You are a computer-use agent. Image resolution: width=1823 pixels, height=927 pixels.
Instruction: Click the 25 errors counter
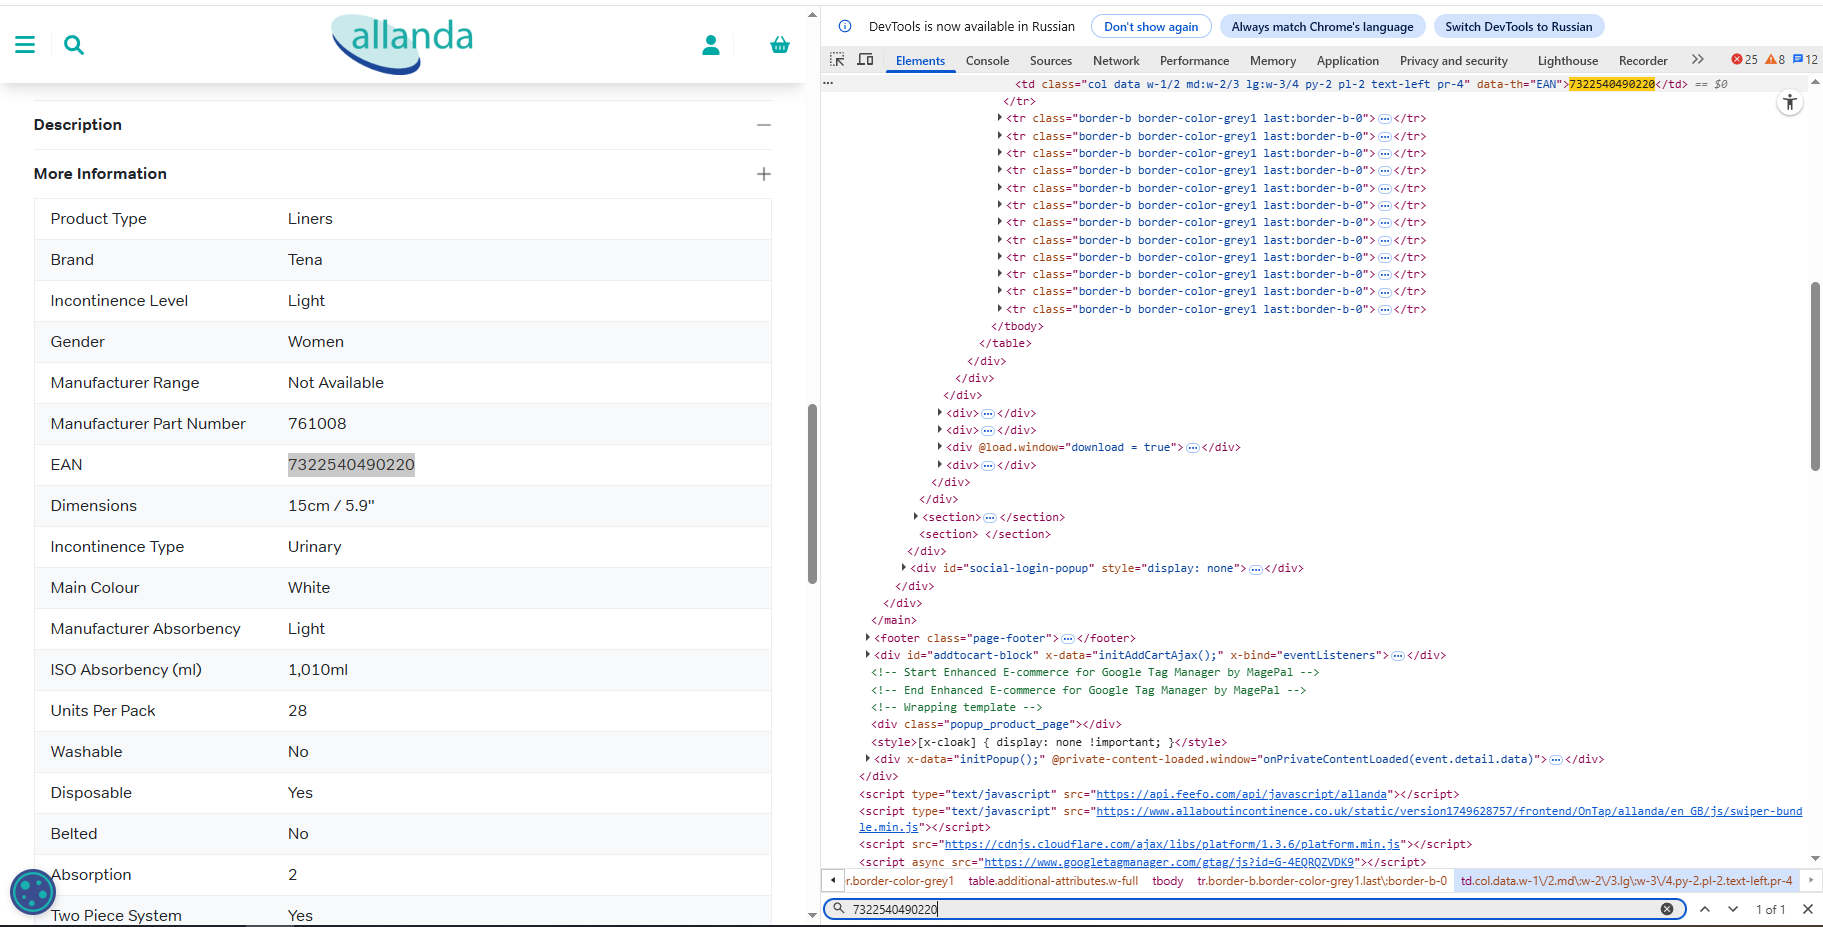(1744, 60)
